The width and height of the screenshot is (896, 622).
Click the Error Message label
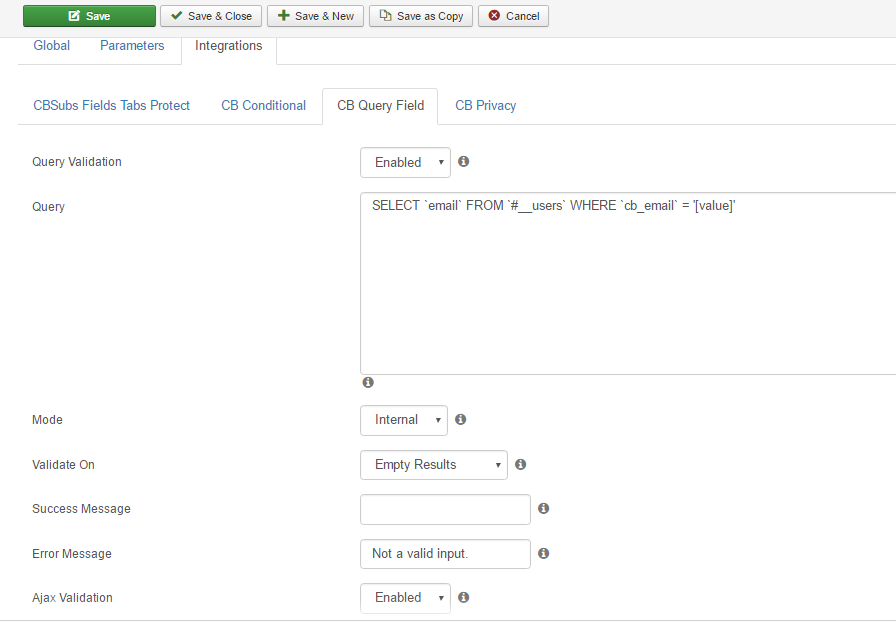point(71,554)
